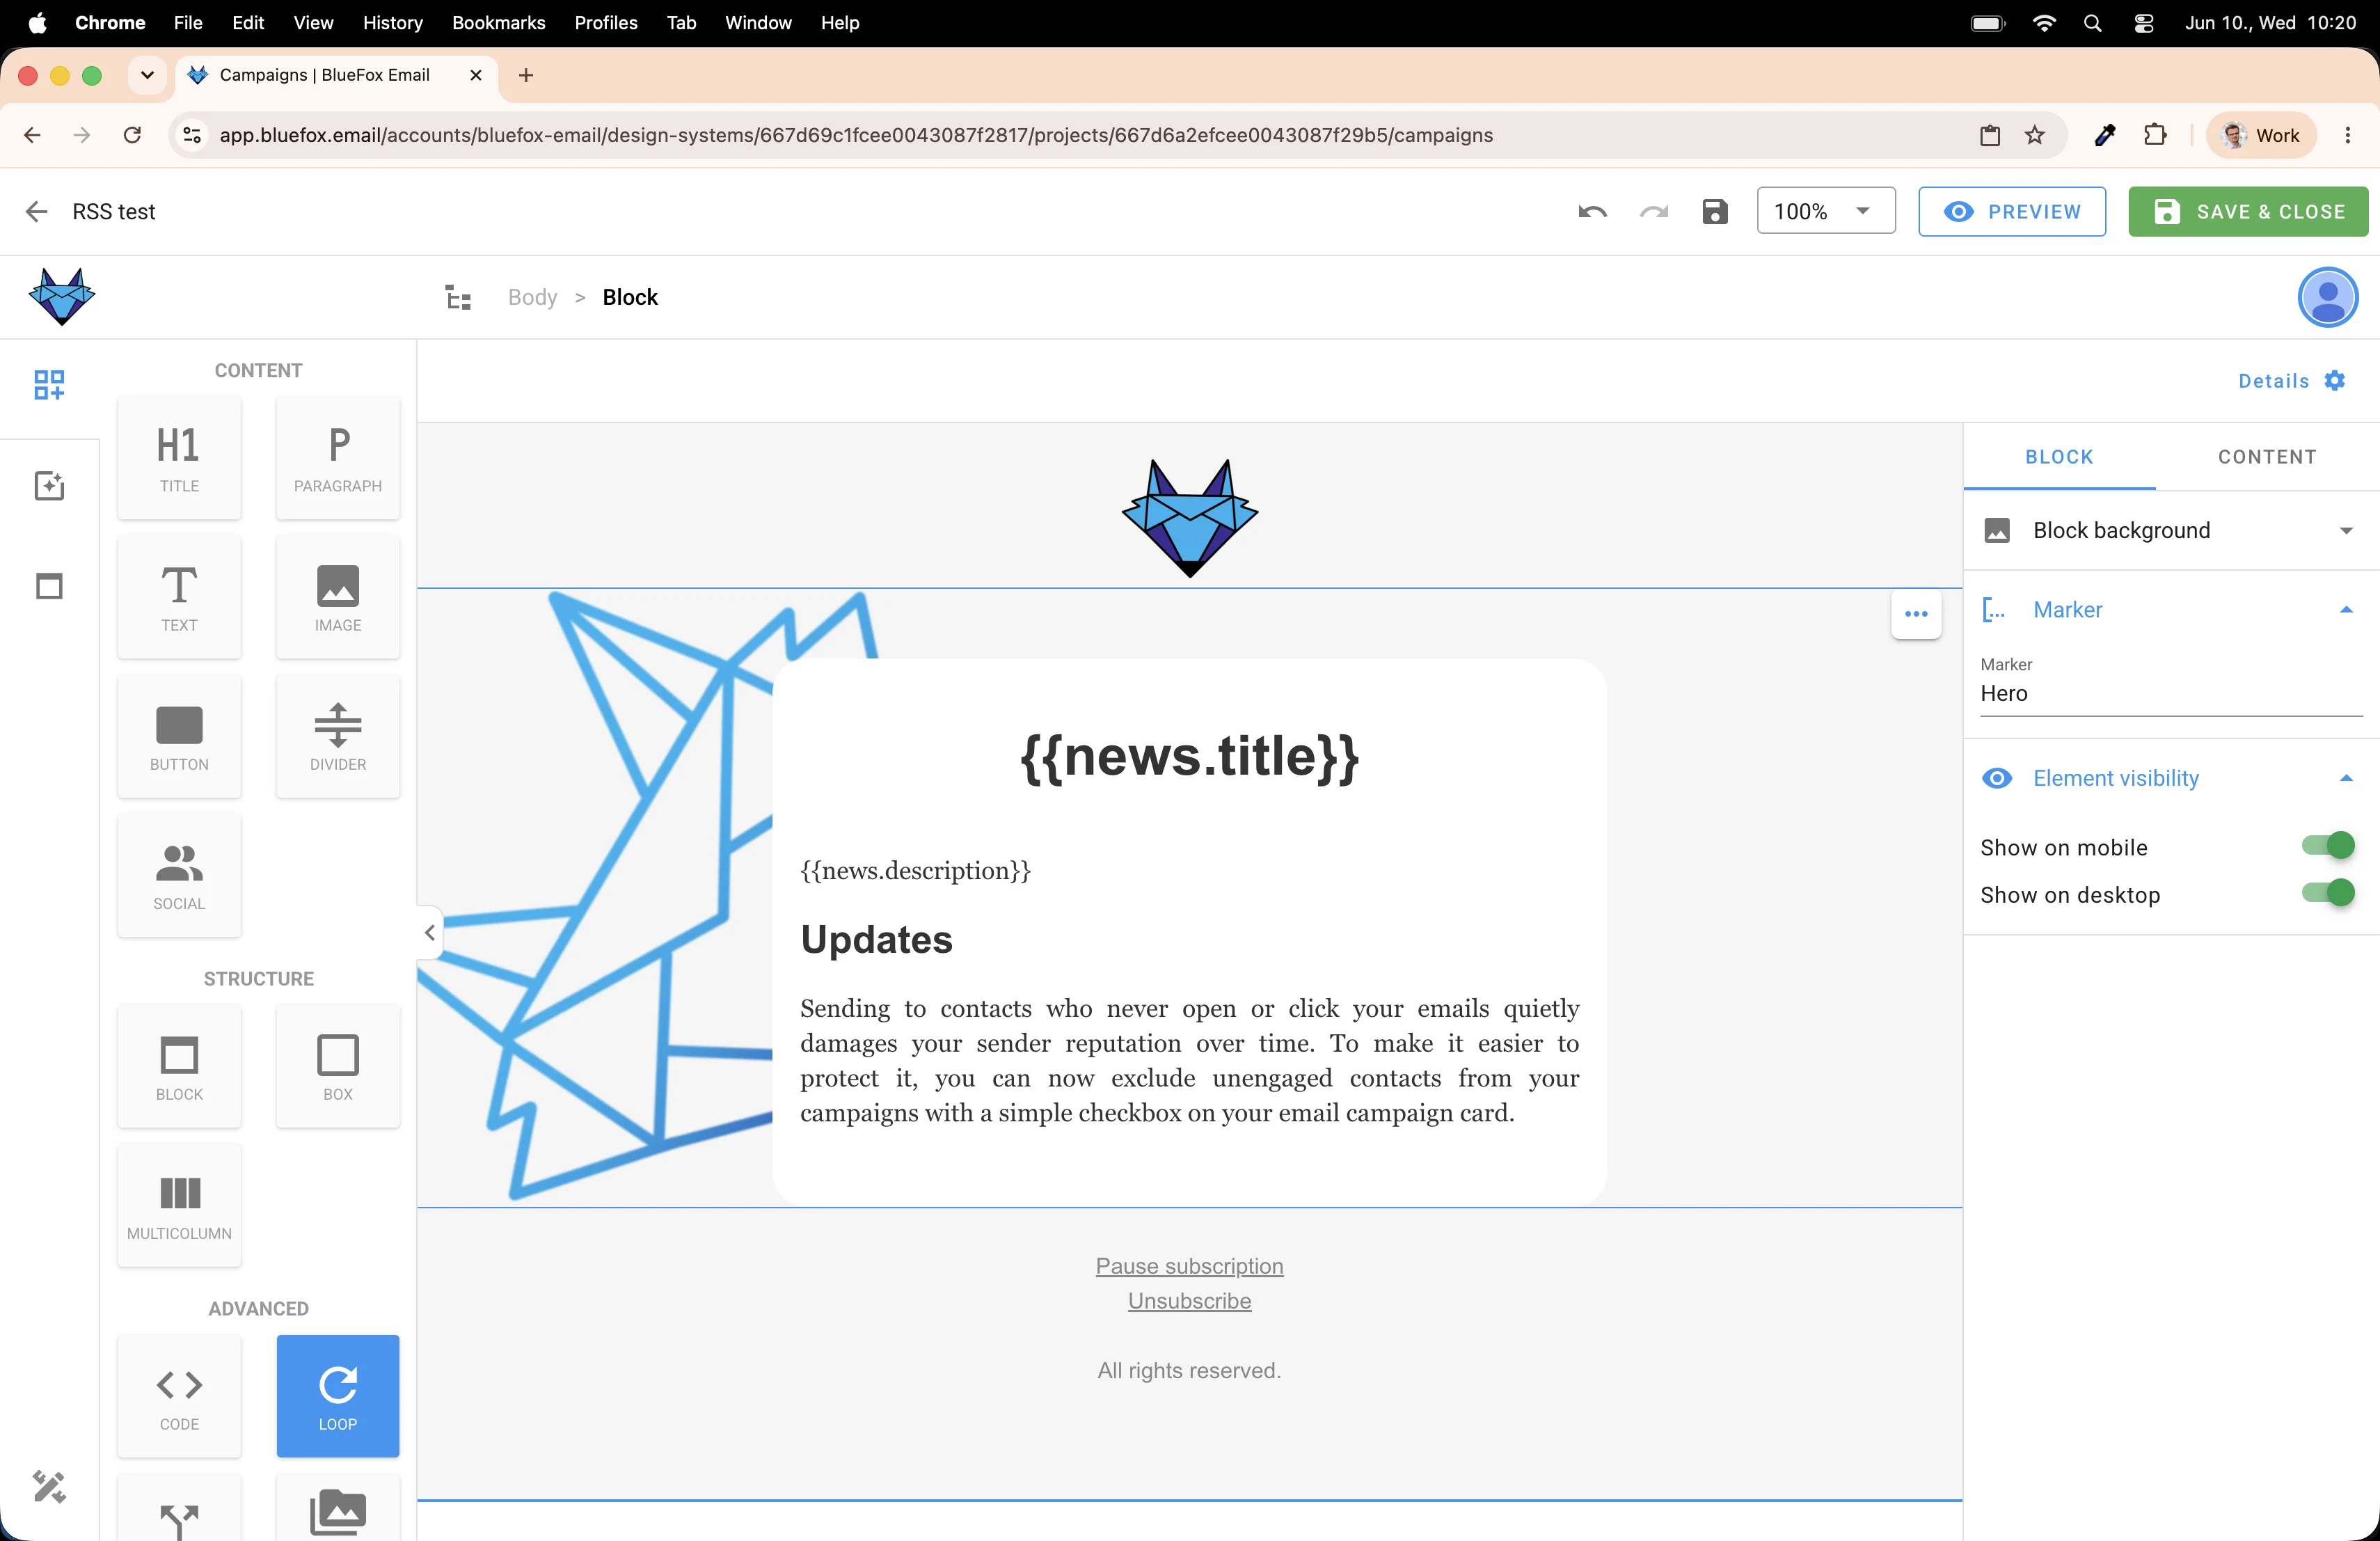Add a Code advanced element
The width and height of the screenshot is (2380, 1541).
[179, 1396]
